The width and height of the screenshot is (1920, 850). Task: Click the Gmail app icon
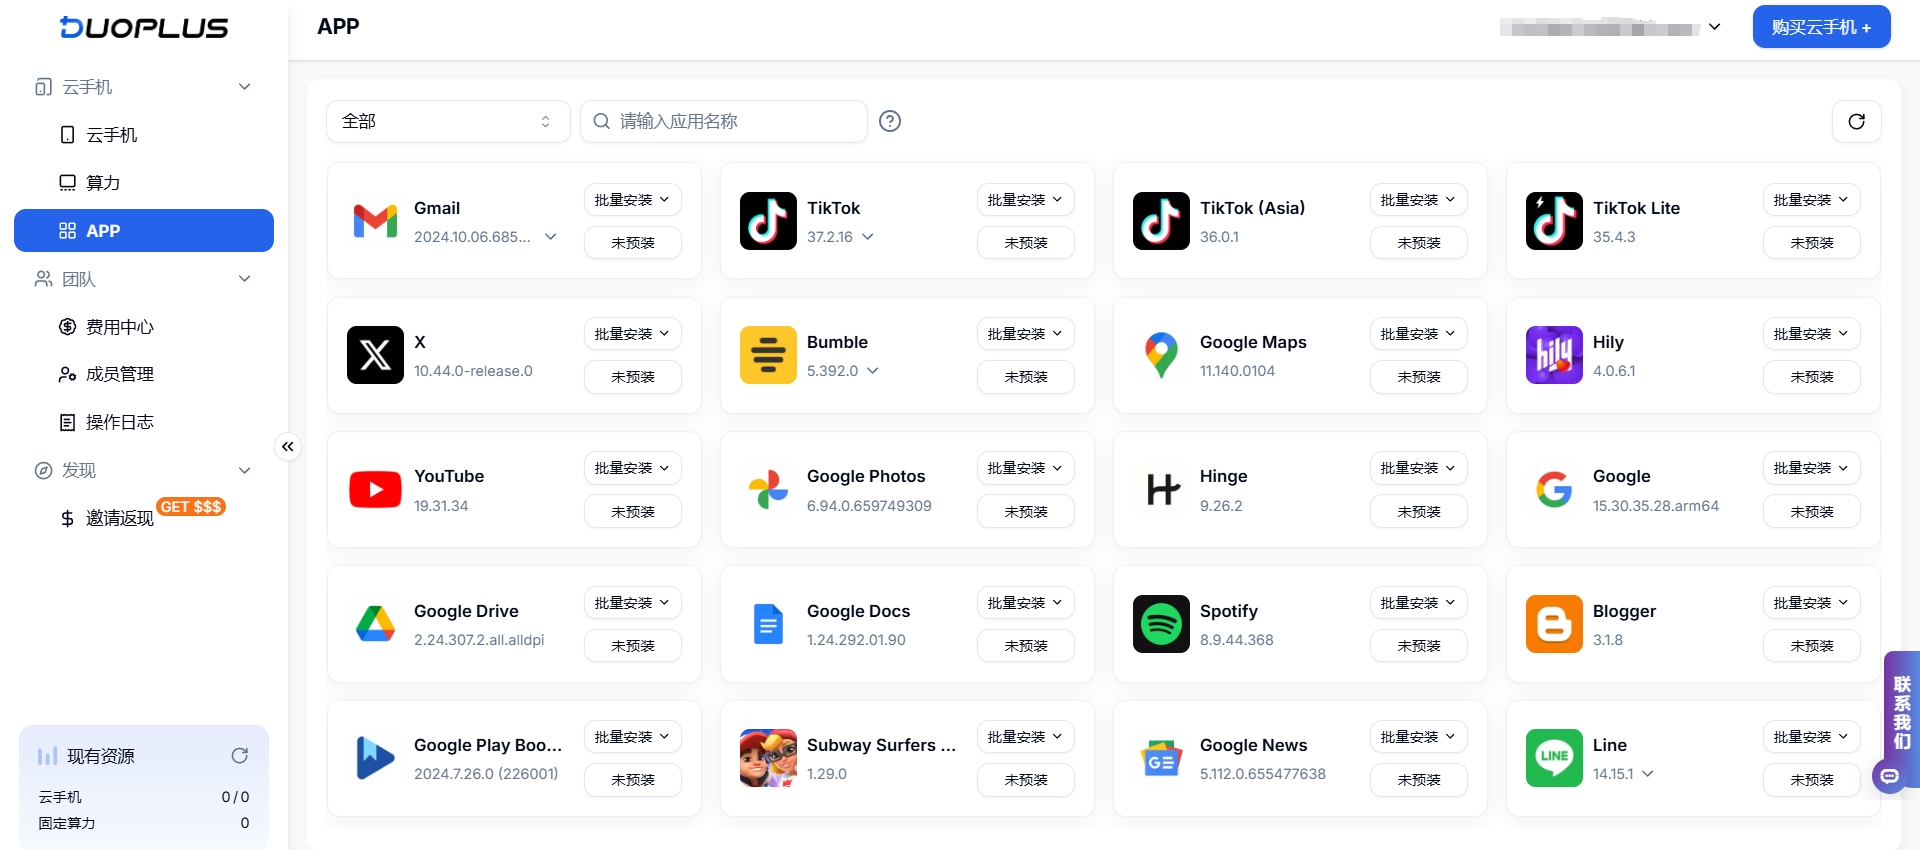(375, 221)
